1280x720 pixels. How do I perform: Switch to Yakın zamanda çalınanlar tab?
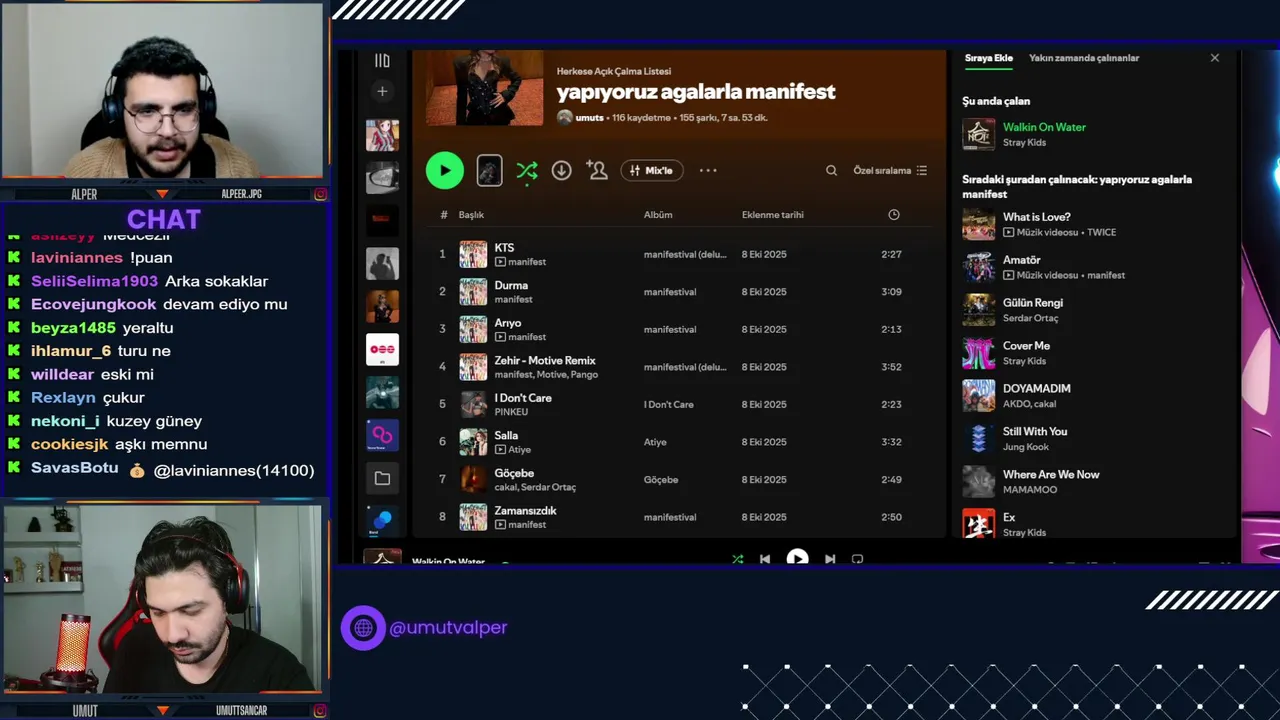[x=1084, y=58]
